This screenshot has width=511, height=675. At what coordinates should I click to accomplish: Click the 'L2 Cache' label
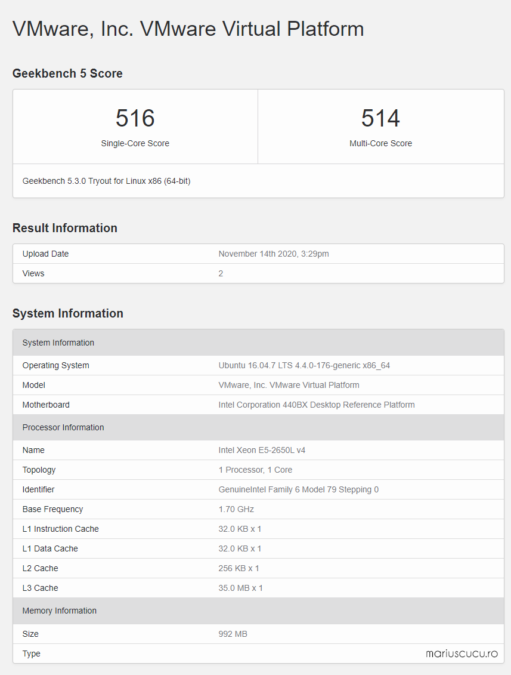pos(40,568)
